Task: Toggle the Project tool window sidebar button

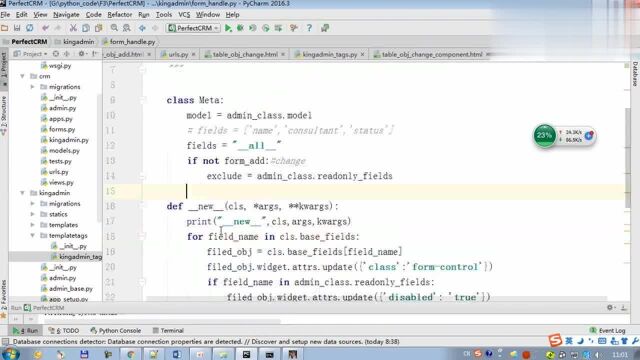Action: click(4, 65)
